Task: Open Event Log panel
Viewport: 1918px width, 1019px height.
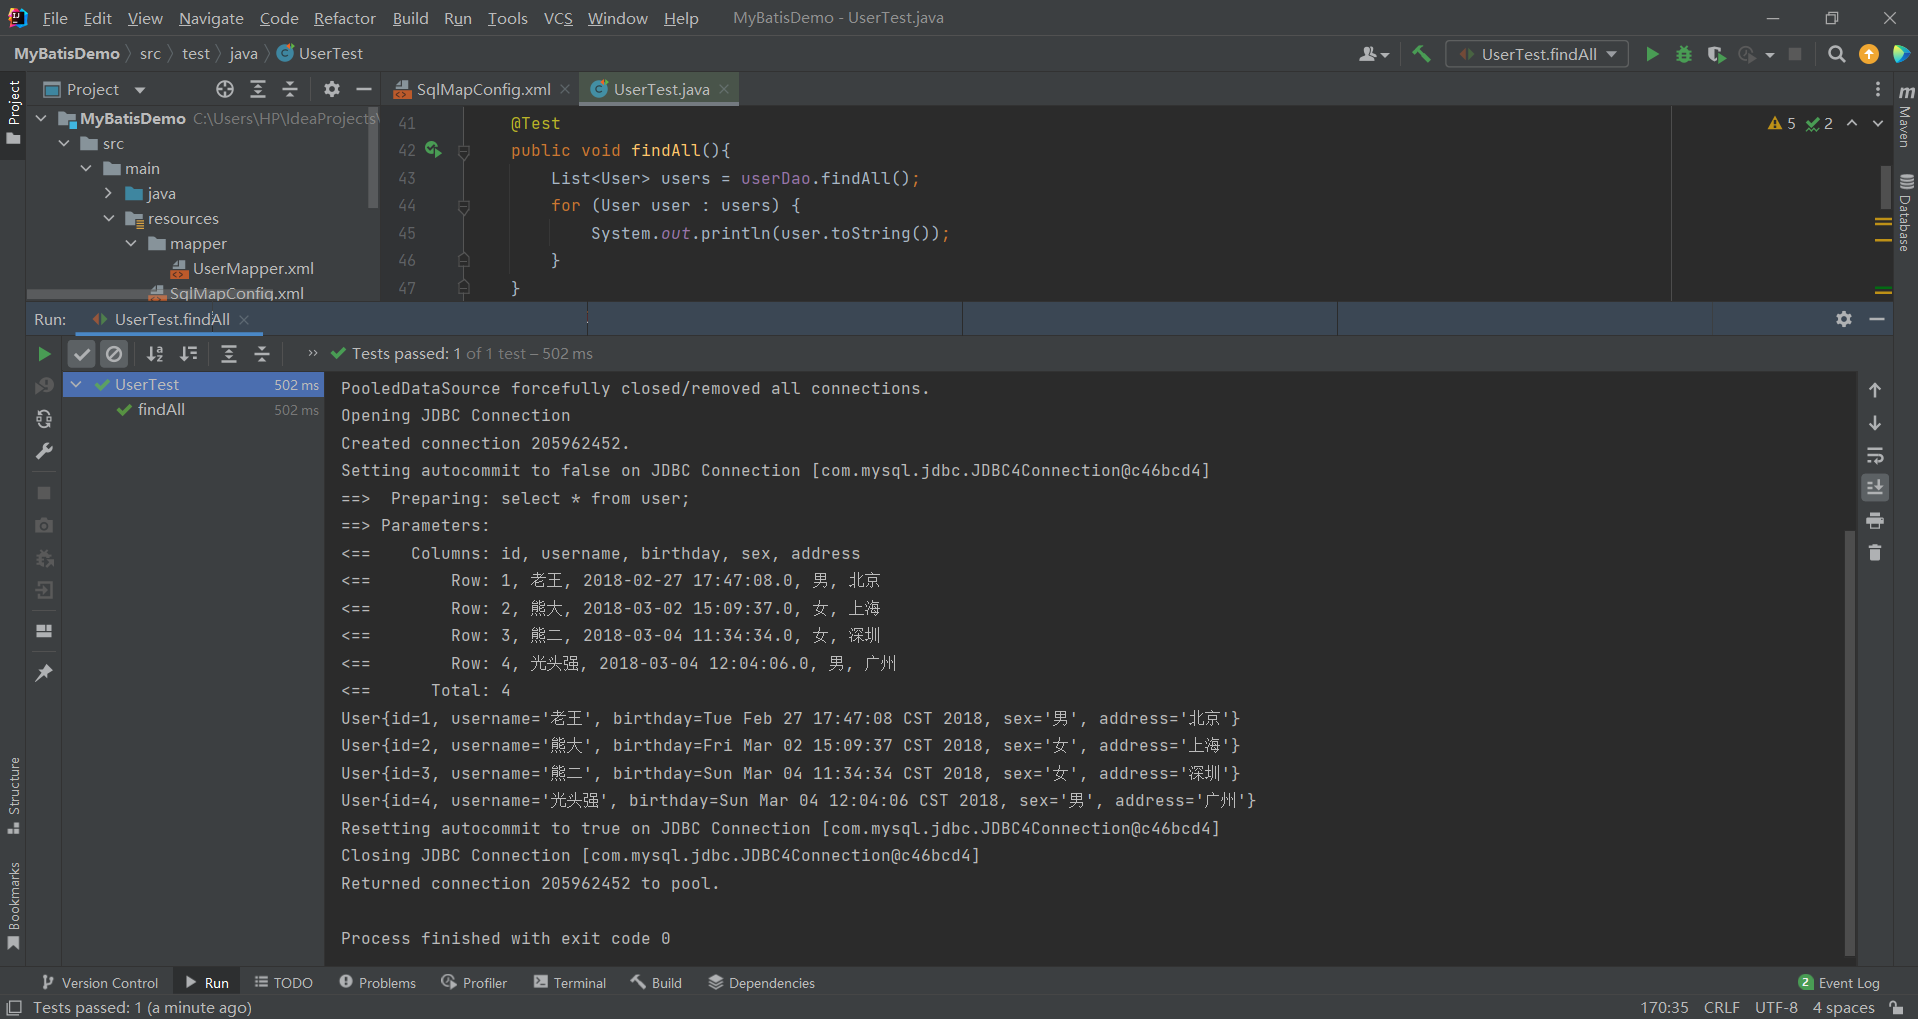Action: click(x=1838, y=983)
